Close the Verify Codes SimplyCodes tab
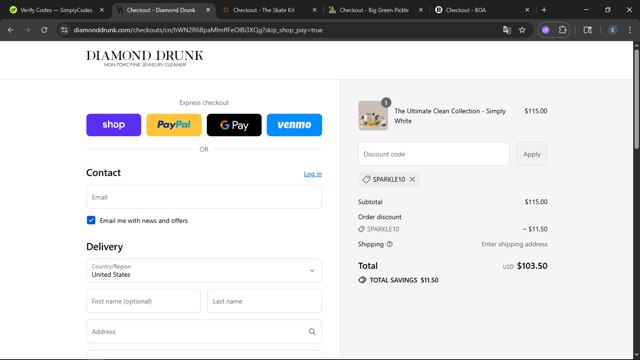The image size is (640, 360). [x=102, y=10]
